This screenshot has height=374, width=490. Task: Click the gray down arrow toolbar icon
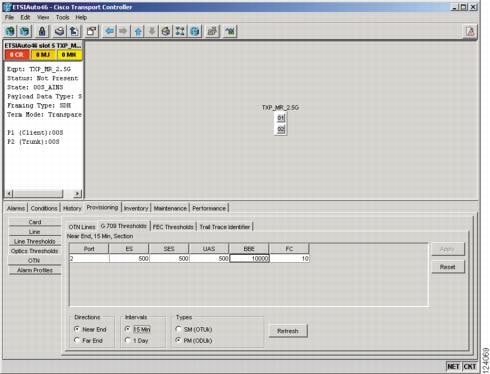[x=152, y=31]
